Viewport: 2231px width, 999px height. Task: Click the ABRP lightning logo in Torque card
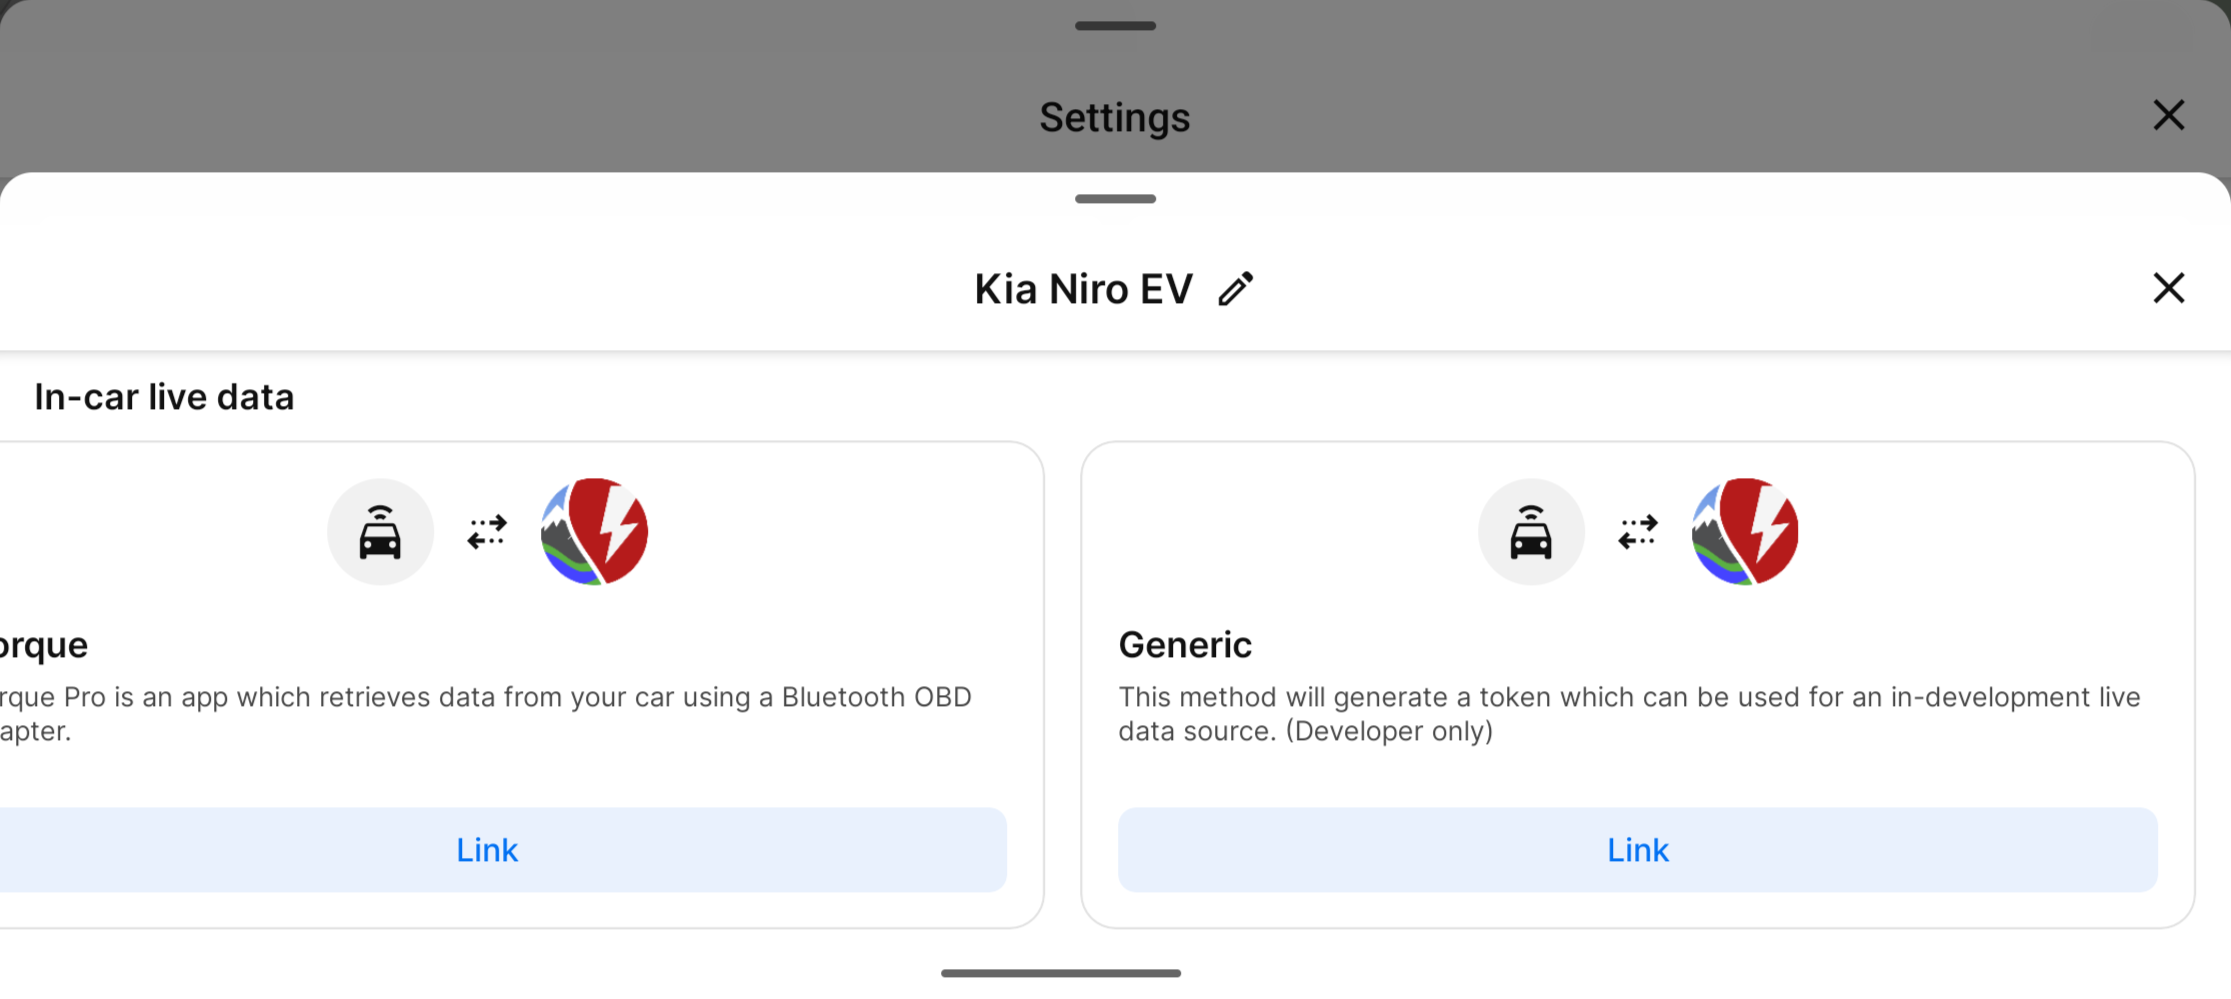(594, 532)
